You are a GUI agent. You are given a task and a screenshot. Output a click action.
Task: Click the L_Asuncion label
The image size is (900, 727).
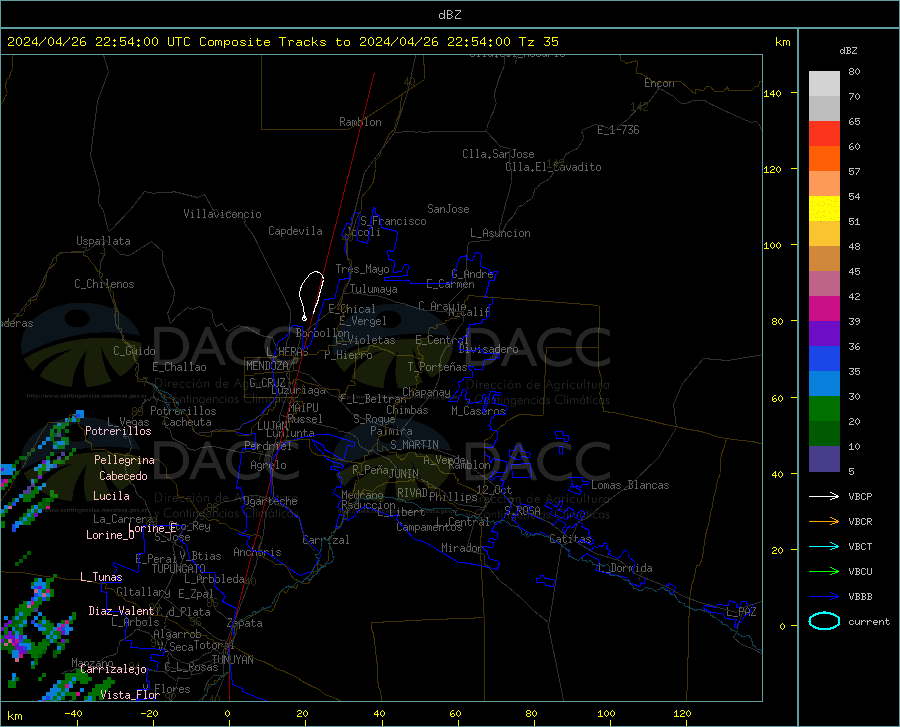coord(500,233)
